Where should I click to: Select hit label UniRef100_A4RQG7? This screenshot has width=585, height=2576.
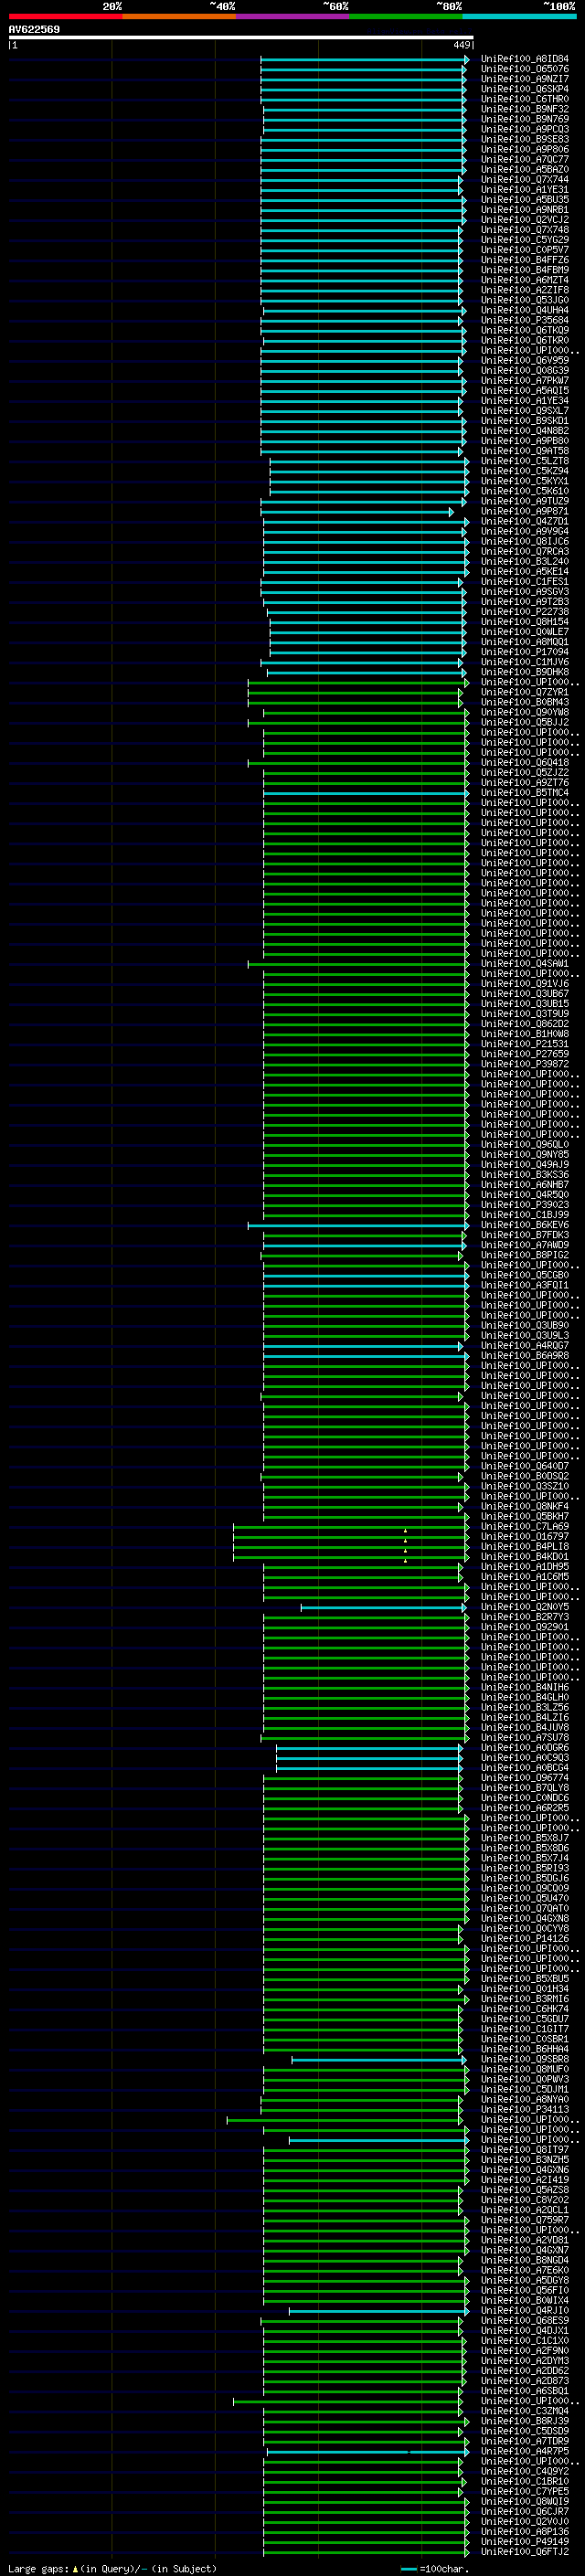click(x=525, y=1346)
